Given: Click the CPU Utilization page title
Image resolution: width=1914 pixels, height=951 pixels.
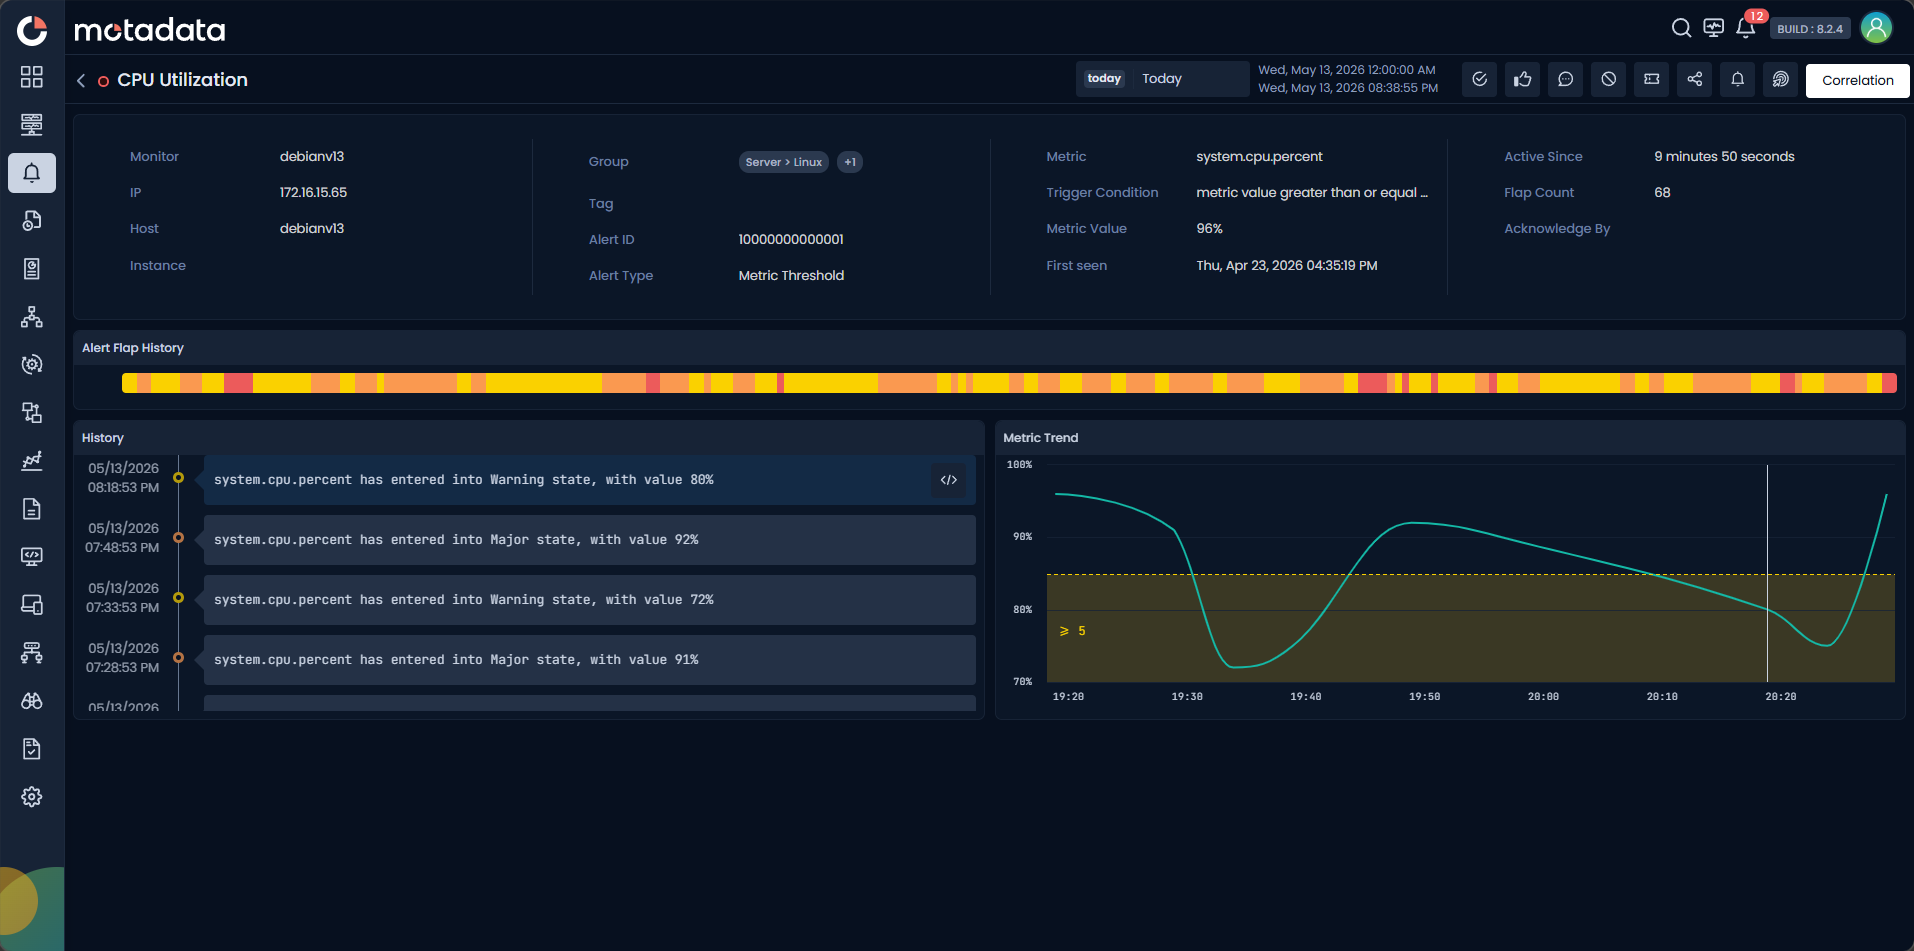Looking at the screenshot, I should [x=182, y=80].
